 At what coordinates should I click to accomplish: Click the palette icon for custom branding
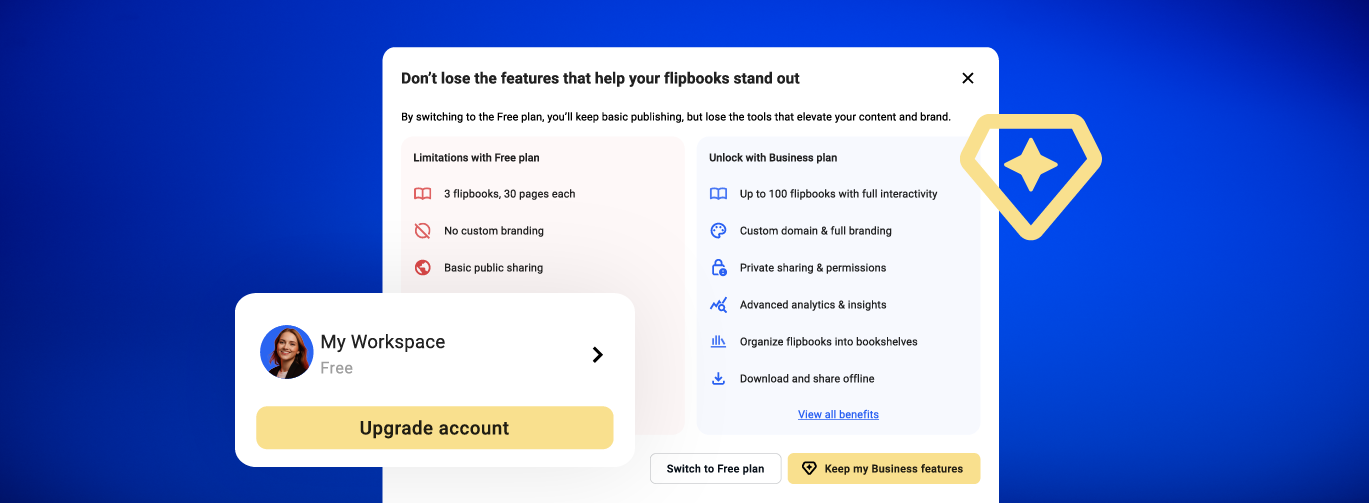[718, 231]
